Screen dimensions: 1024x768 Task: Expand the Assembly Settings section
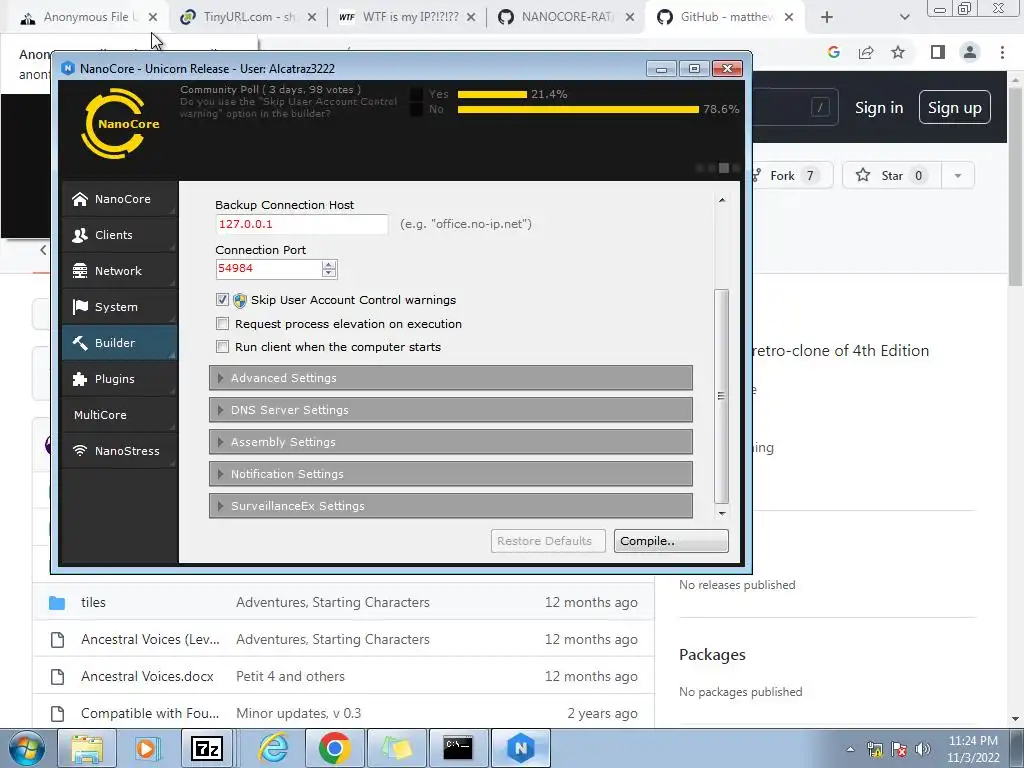451,442
